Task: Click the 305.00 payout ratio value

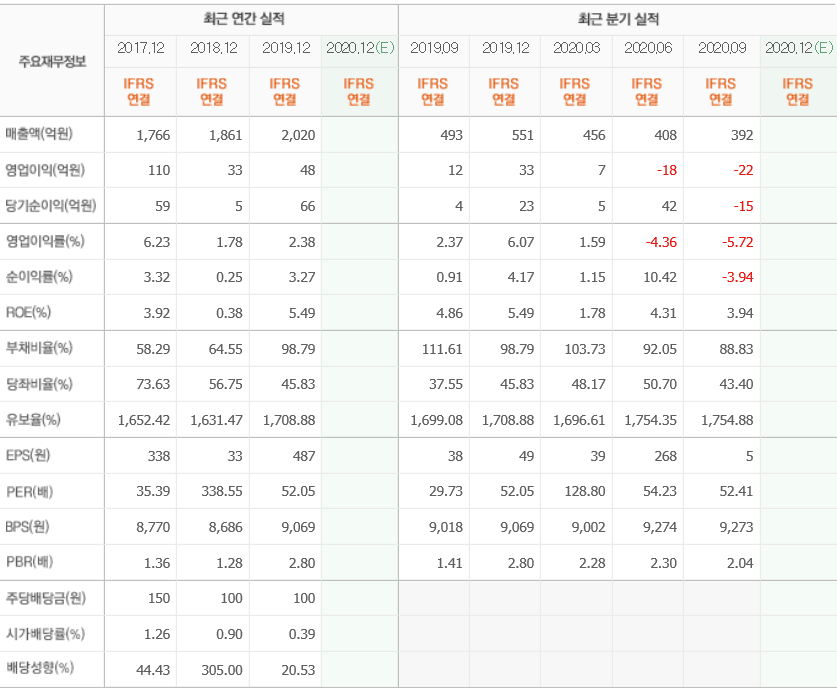Action: click(222, 670)
